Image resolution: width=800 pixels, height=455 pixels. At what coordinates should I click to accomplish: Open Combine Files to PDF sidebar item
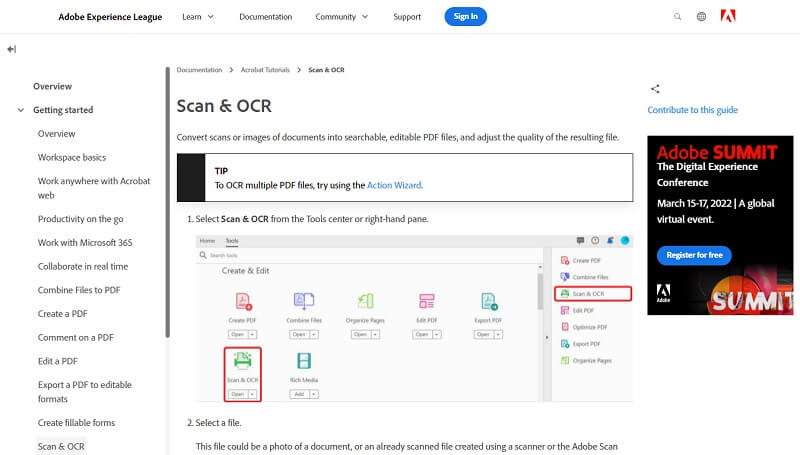[x=79, y=290]
